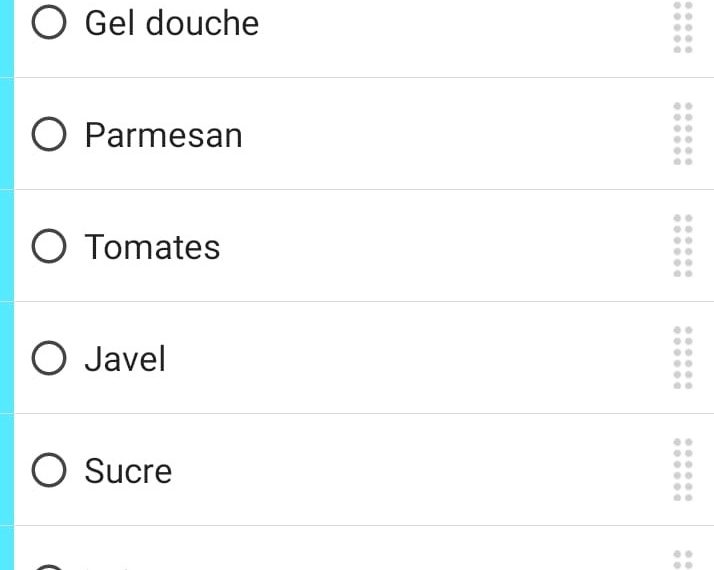Select the Parmesan item label

pos(163,135)
